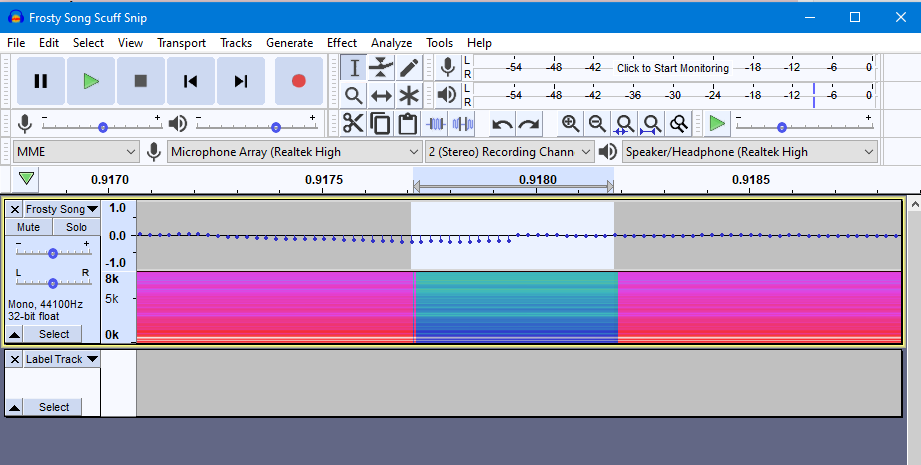Screen dimensions: 921x465
Task: Click the Frosty Song gain slider
Action: (x=52, y=253)
